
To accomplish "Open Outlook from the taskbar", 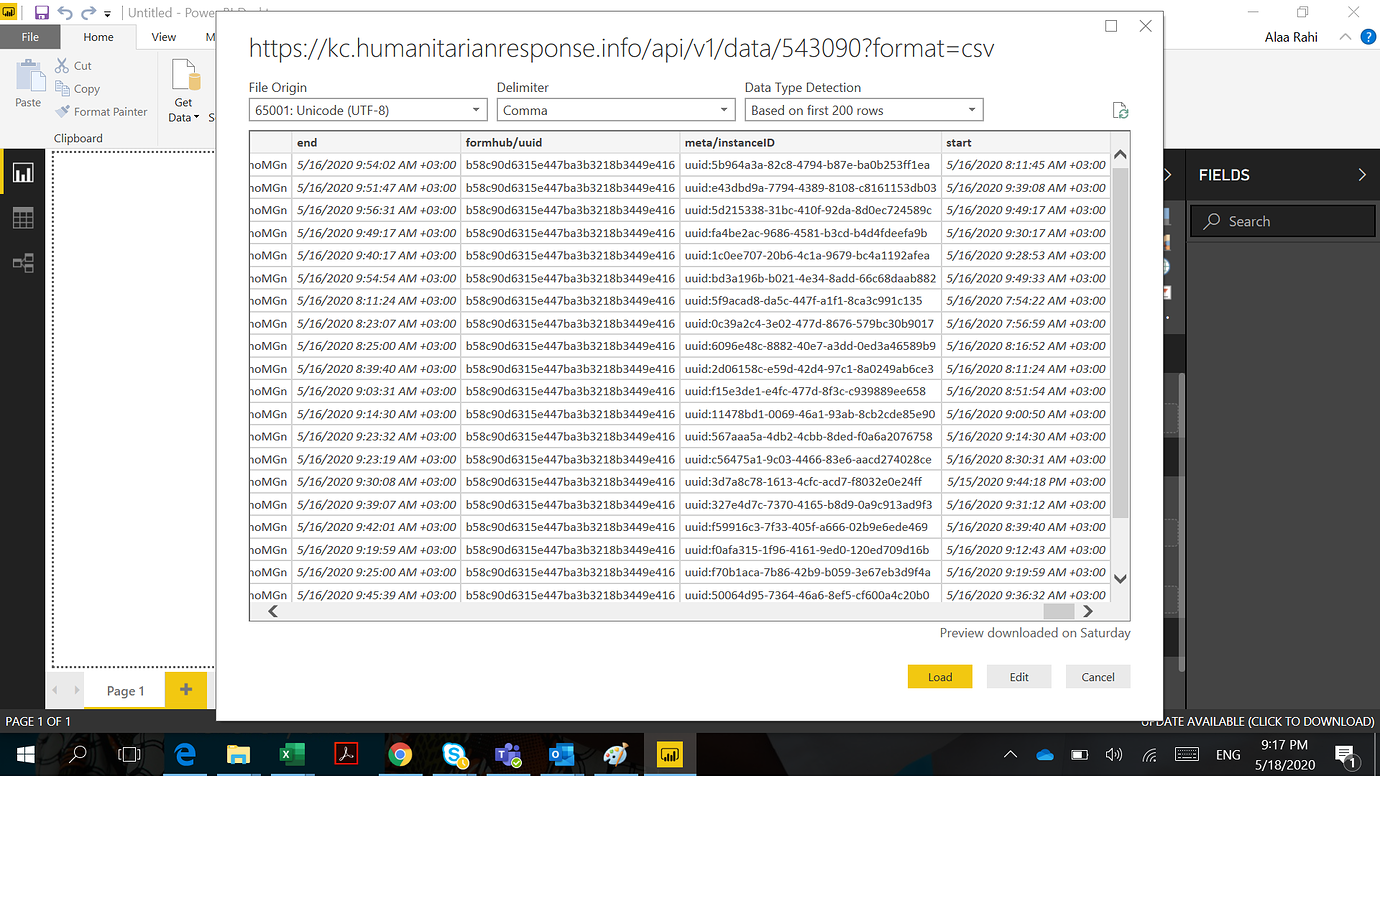I will click(x=562, y=754).
